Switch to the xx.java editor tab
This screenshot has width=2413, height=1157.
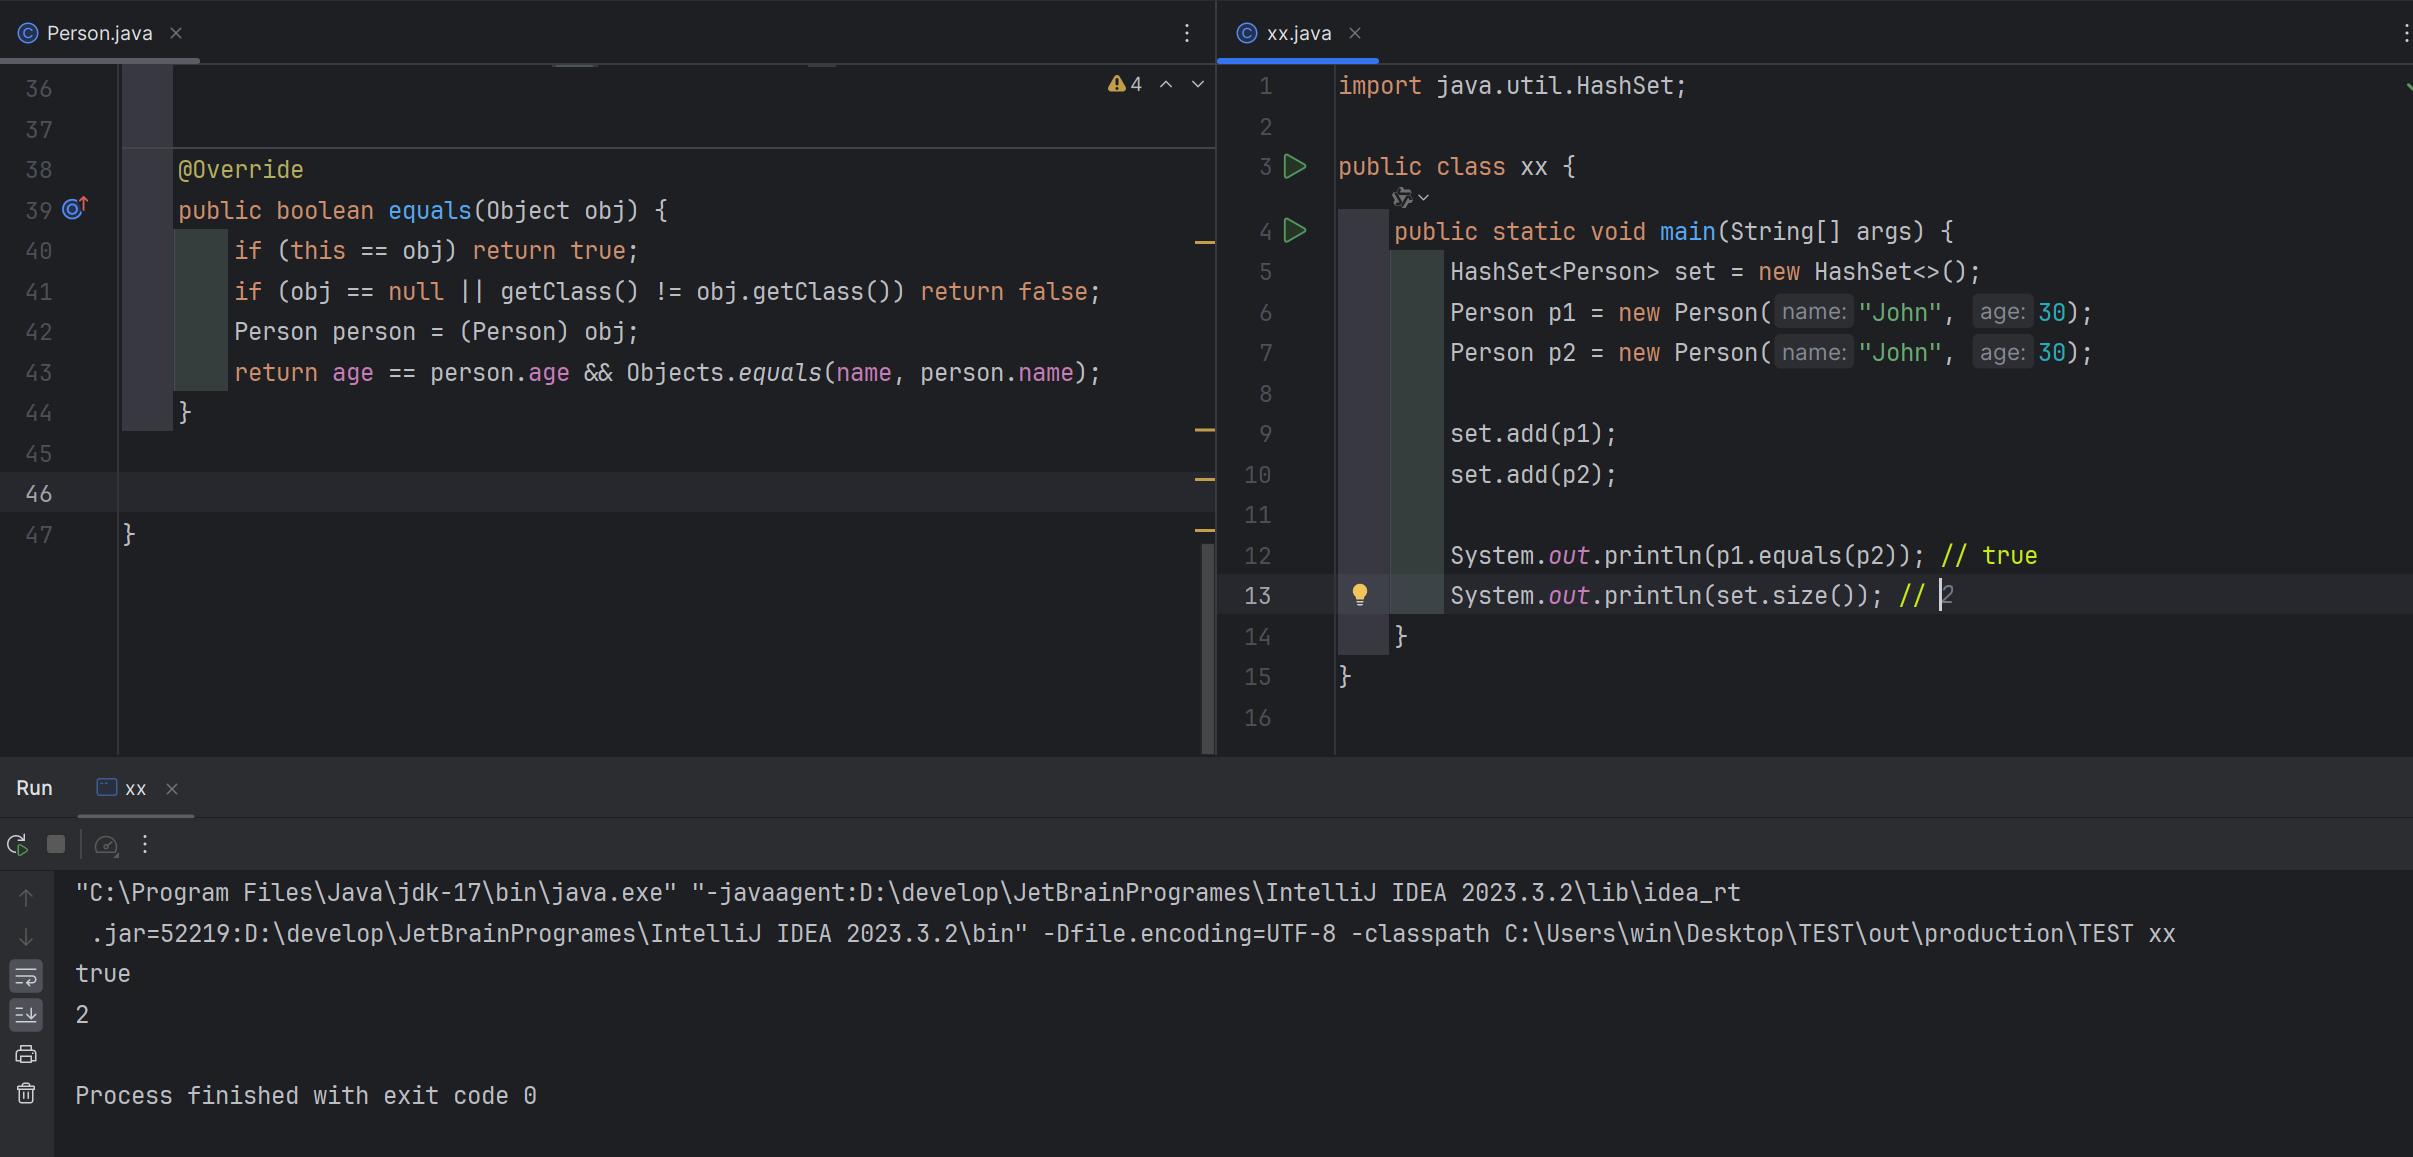pyautogui.click(x=1298, y=33)
